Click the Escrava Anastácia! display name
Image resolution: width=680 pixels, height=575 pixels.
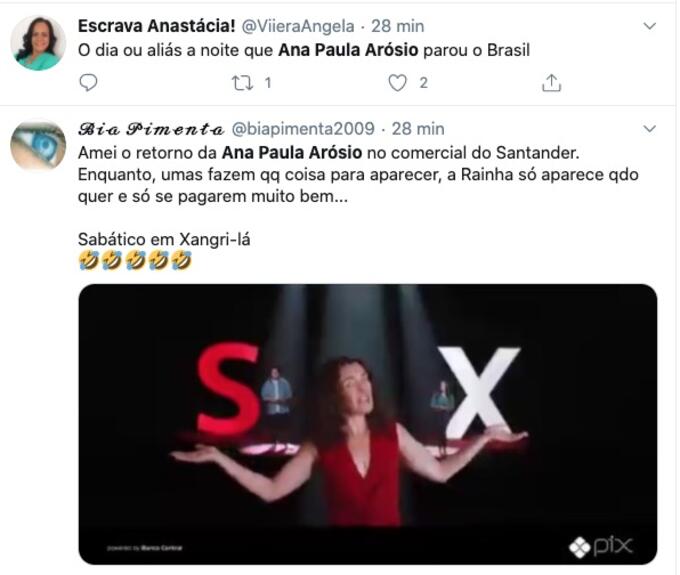pyautogui.click(x=157, y=26)
